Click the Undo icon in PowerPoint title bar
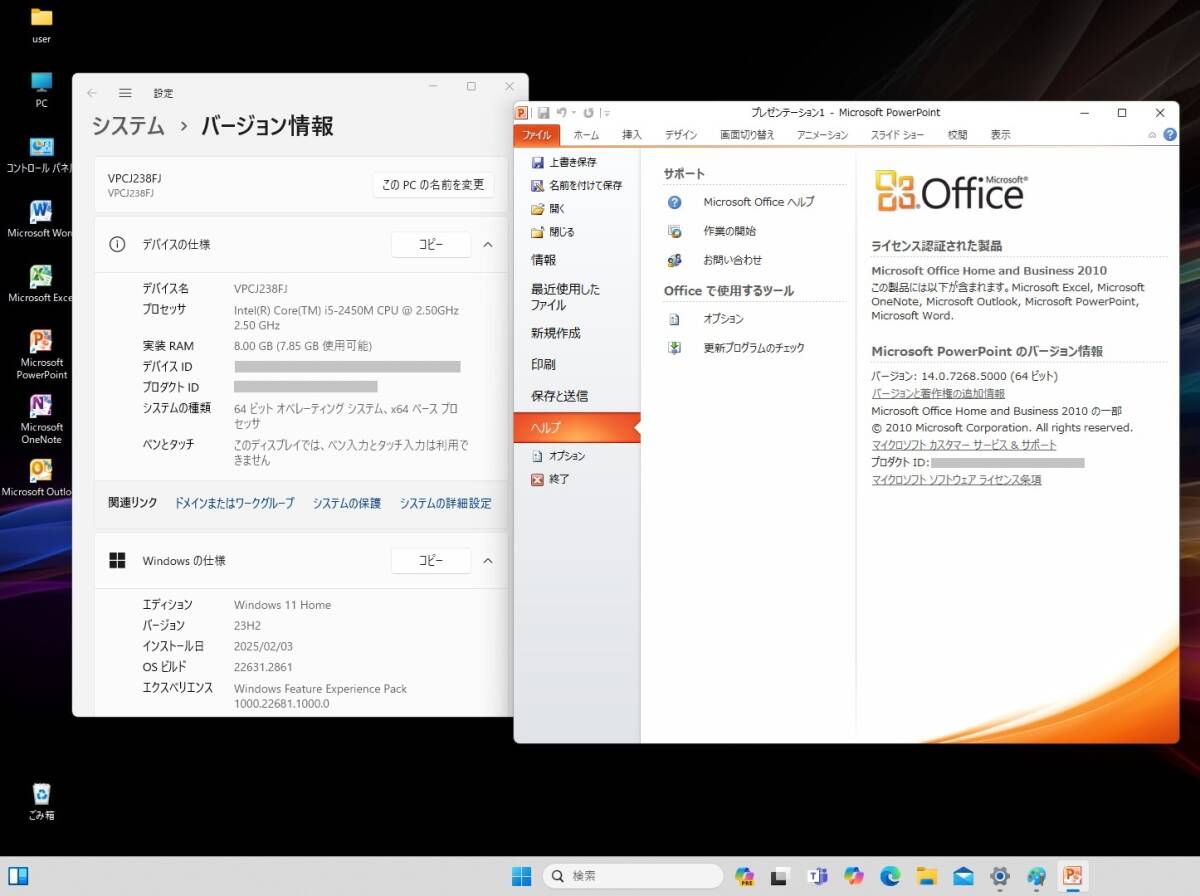 [x=561, y=113]
